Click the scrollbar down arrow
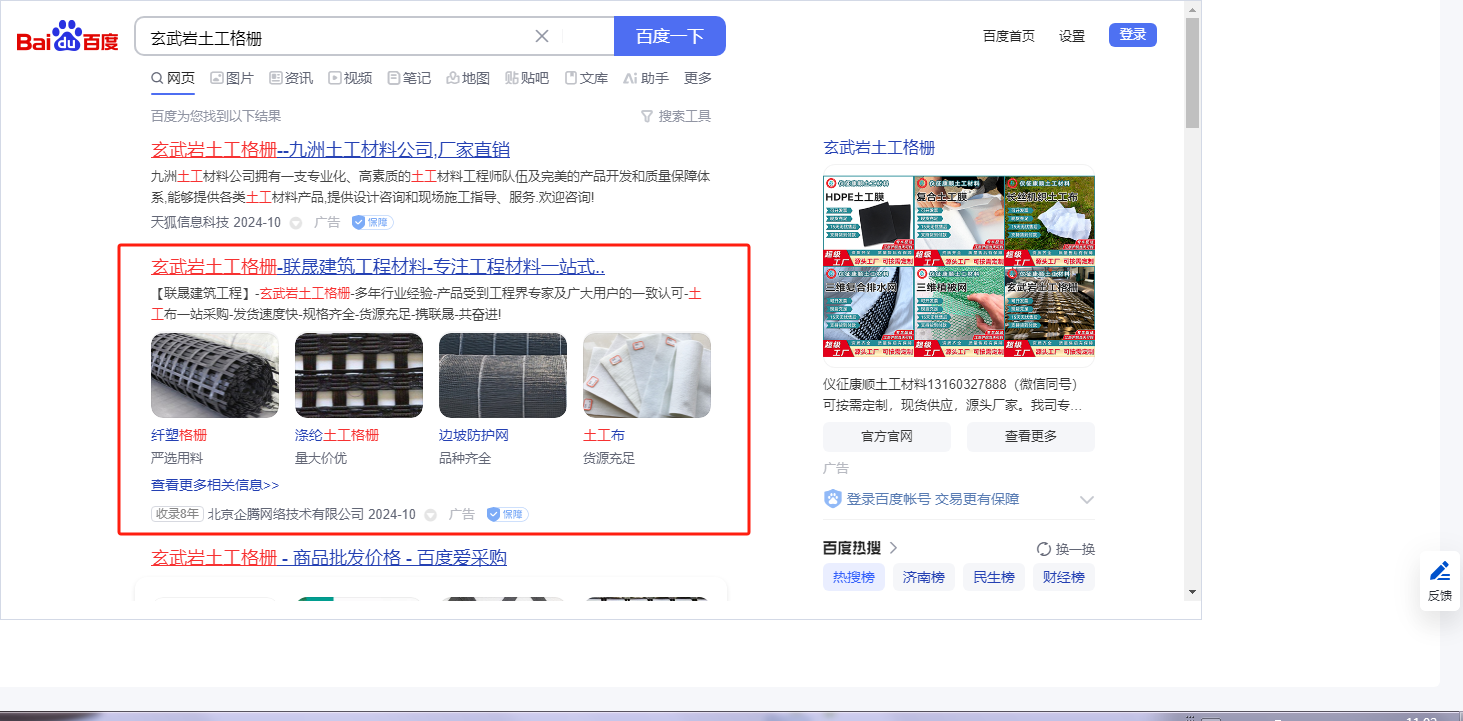Image resolution: width=1463 pixels, height=721 pixels. click(1192, 591)
